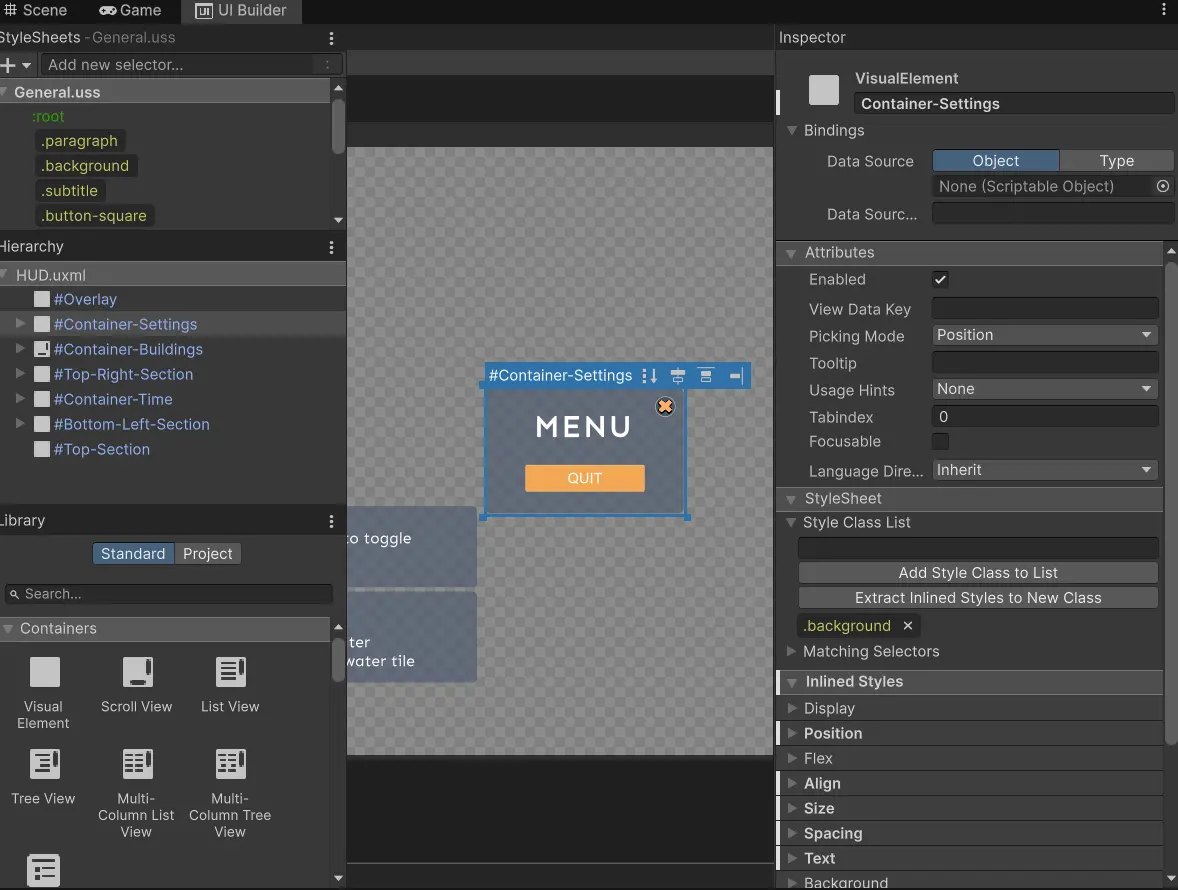Viewport: 1178px width, 890px height.
Task: Click the Tooltip input field
Action: tap(1044, 363)
